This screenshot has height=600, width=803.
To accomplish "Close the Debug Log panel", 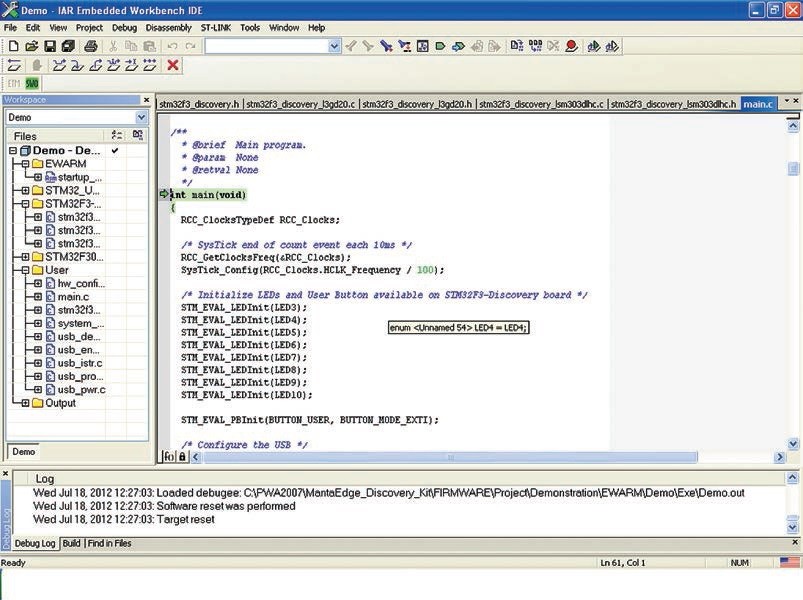I will [x=6, y=474].
